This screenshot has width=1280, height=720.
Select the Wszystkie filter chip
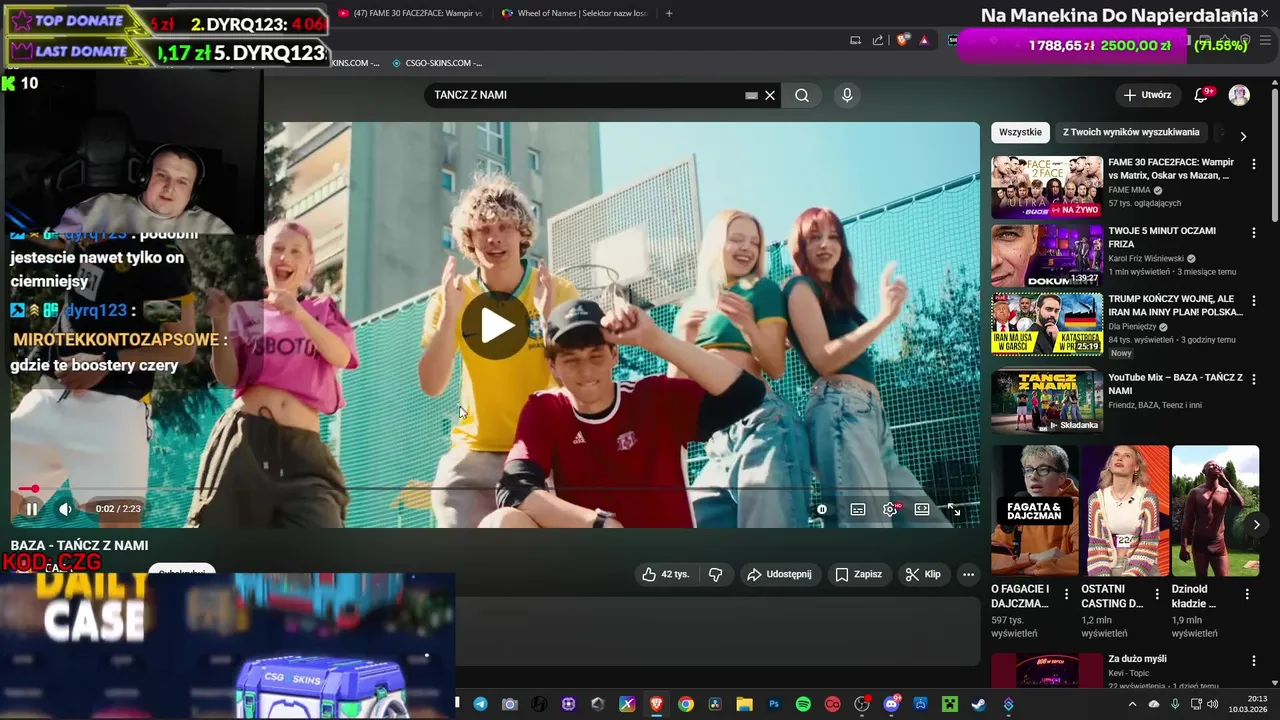tap(1020, 132)
